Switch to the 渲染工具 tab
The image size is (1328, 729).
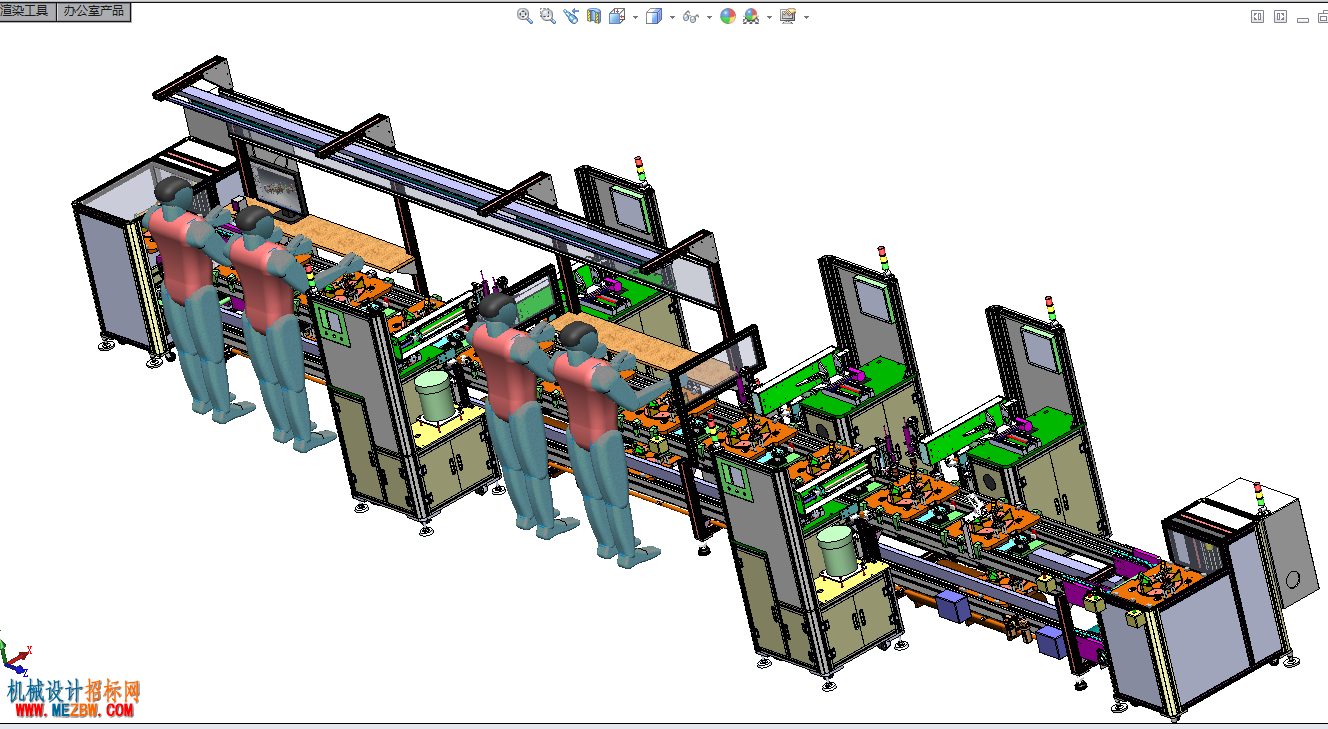[x=26, y=11]
